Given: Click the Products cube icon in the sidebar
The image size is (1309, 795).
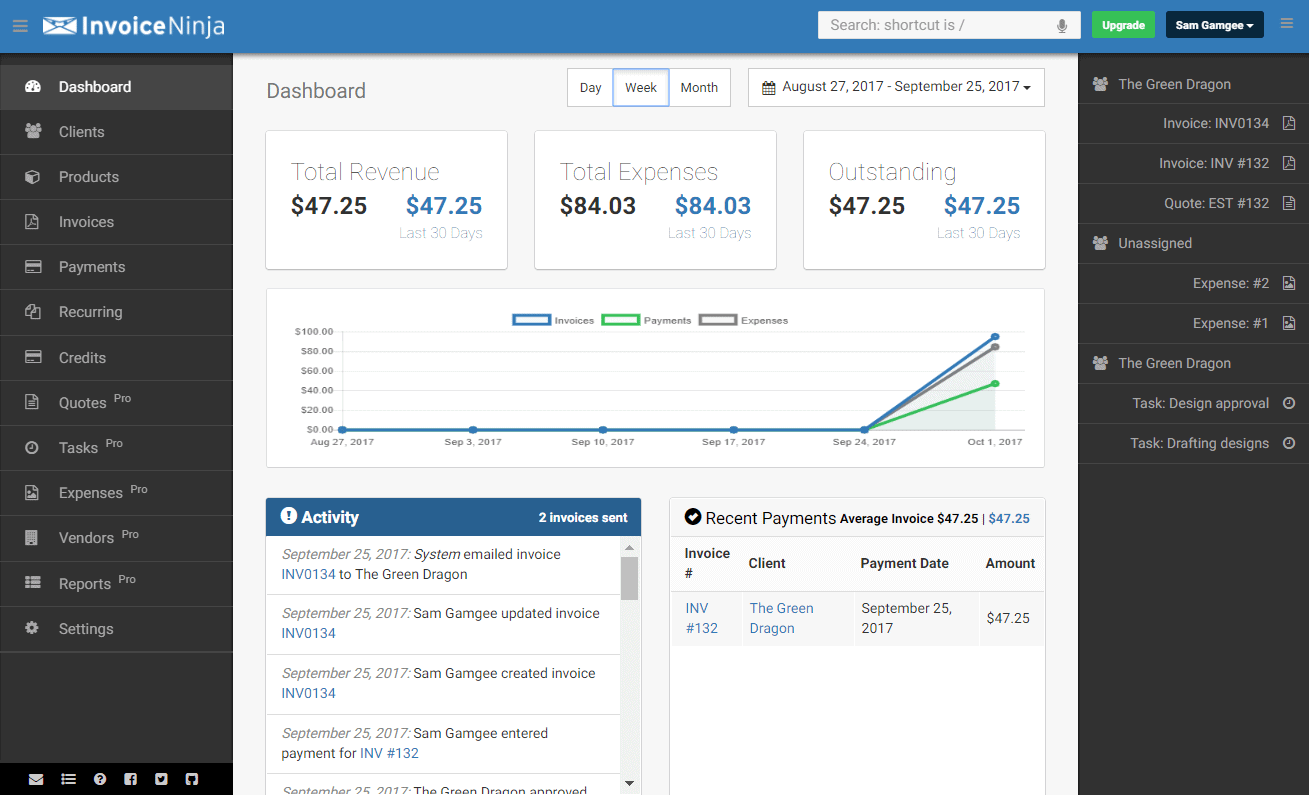Looking at the screenshot, I should click(x=32, y=177).
